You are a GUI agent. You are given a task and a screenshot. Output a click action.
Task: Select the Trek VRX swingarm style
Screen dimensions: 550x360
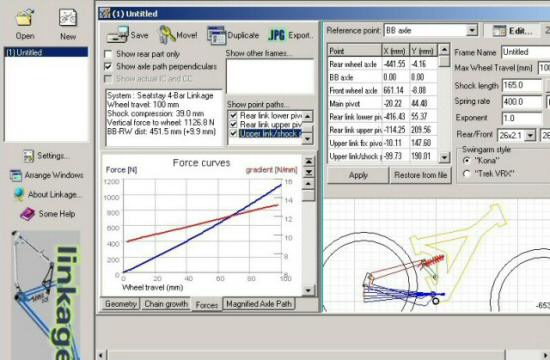[467, 174]
